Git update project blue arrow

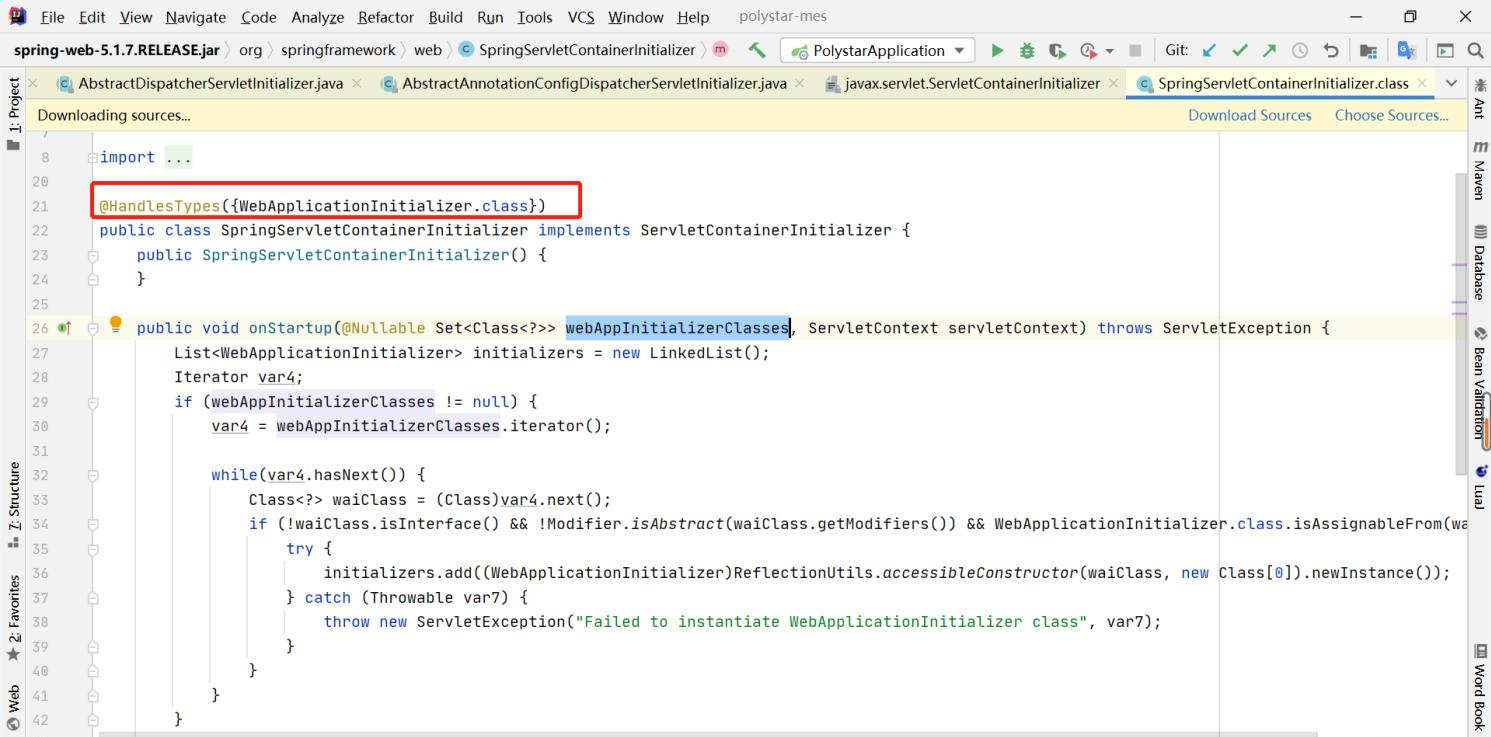[1209, 50]
